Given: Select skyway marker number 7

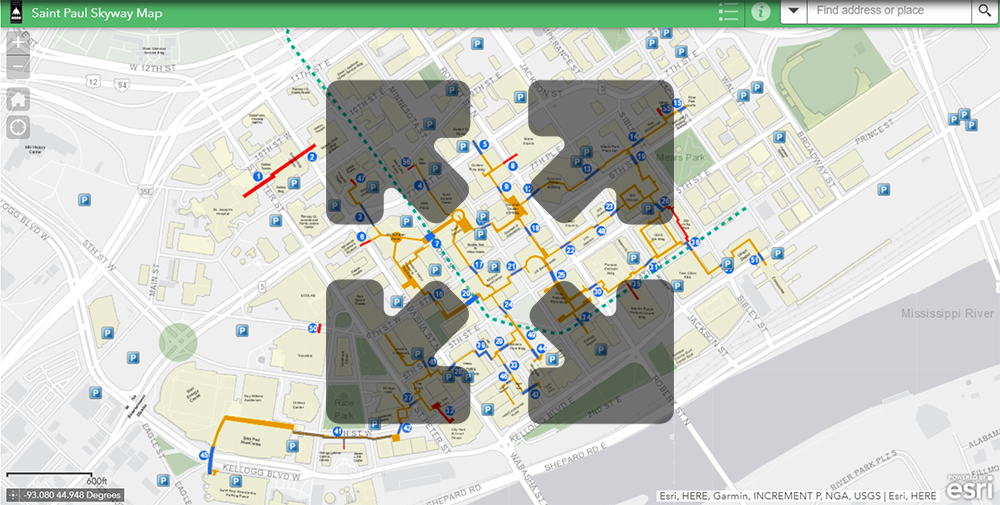Looking at the screenshot, I should pos(437,244).
